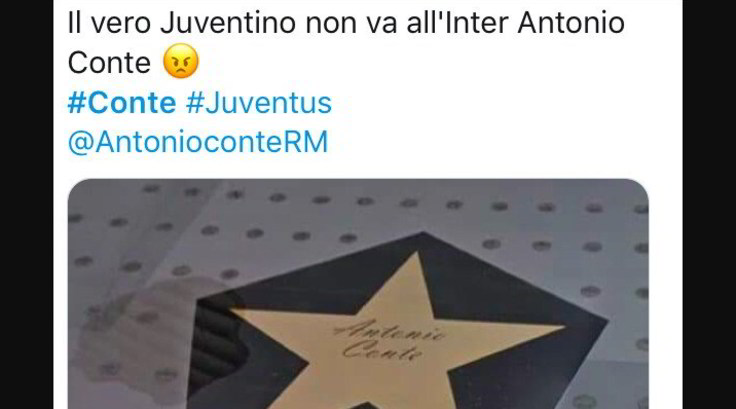Click the left black letterbox bar
The image size is (736, 409).
click(26, 204)
